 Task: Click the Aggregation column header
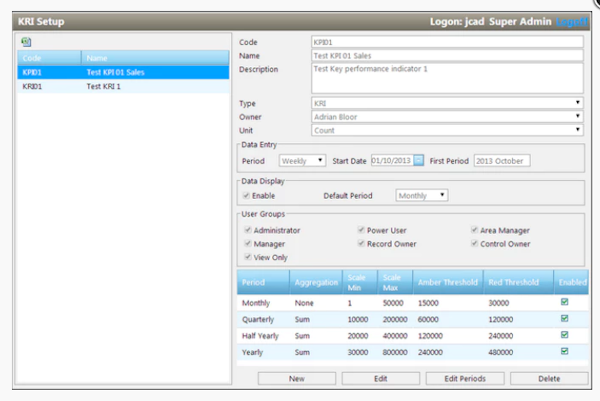[316, 282]
